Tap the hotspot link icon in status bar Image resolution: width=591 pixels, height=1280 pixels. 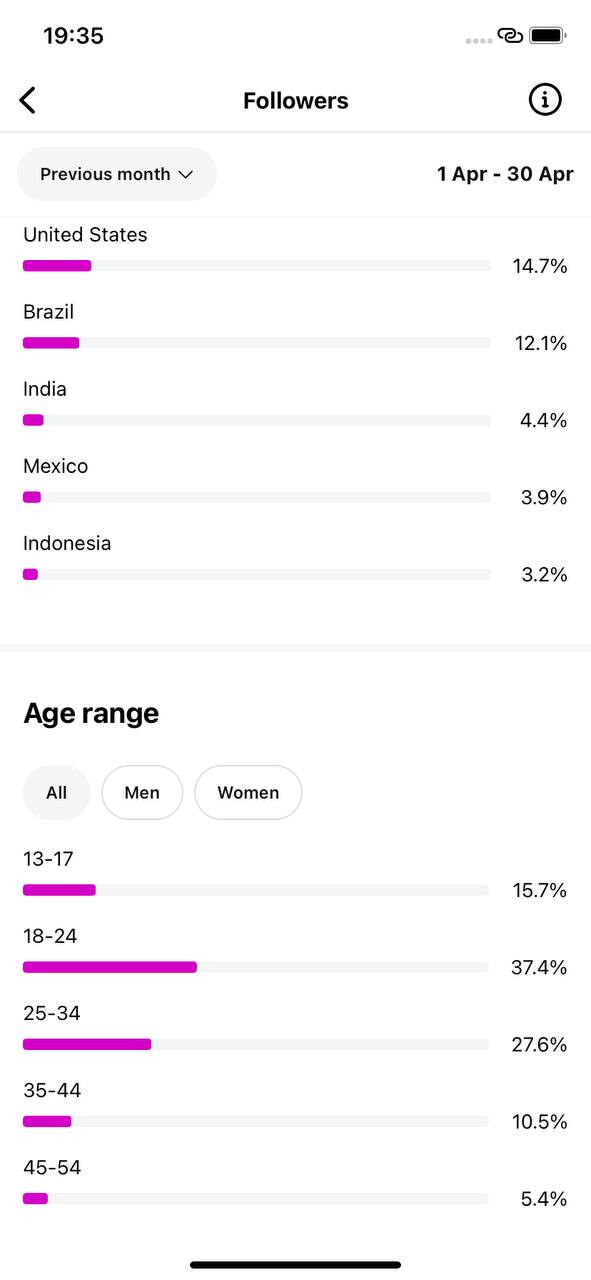click(x=510, y=36)
